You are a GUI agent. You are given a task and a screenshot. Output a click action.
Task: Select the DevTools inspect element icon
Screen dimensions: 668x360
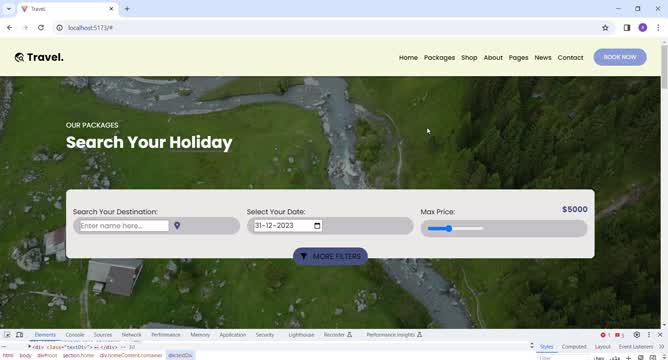click(7, 335)
